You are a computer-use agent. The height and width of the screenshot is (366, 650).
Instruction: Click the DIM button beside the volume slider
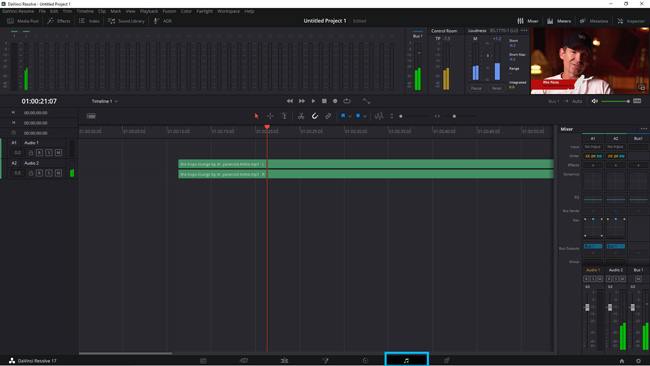(x=637, y=101)
